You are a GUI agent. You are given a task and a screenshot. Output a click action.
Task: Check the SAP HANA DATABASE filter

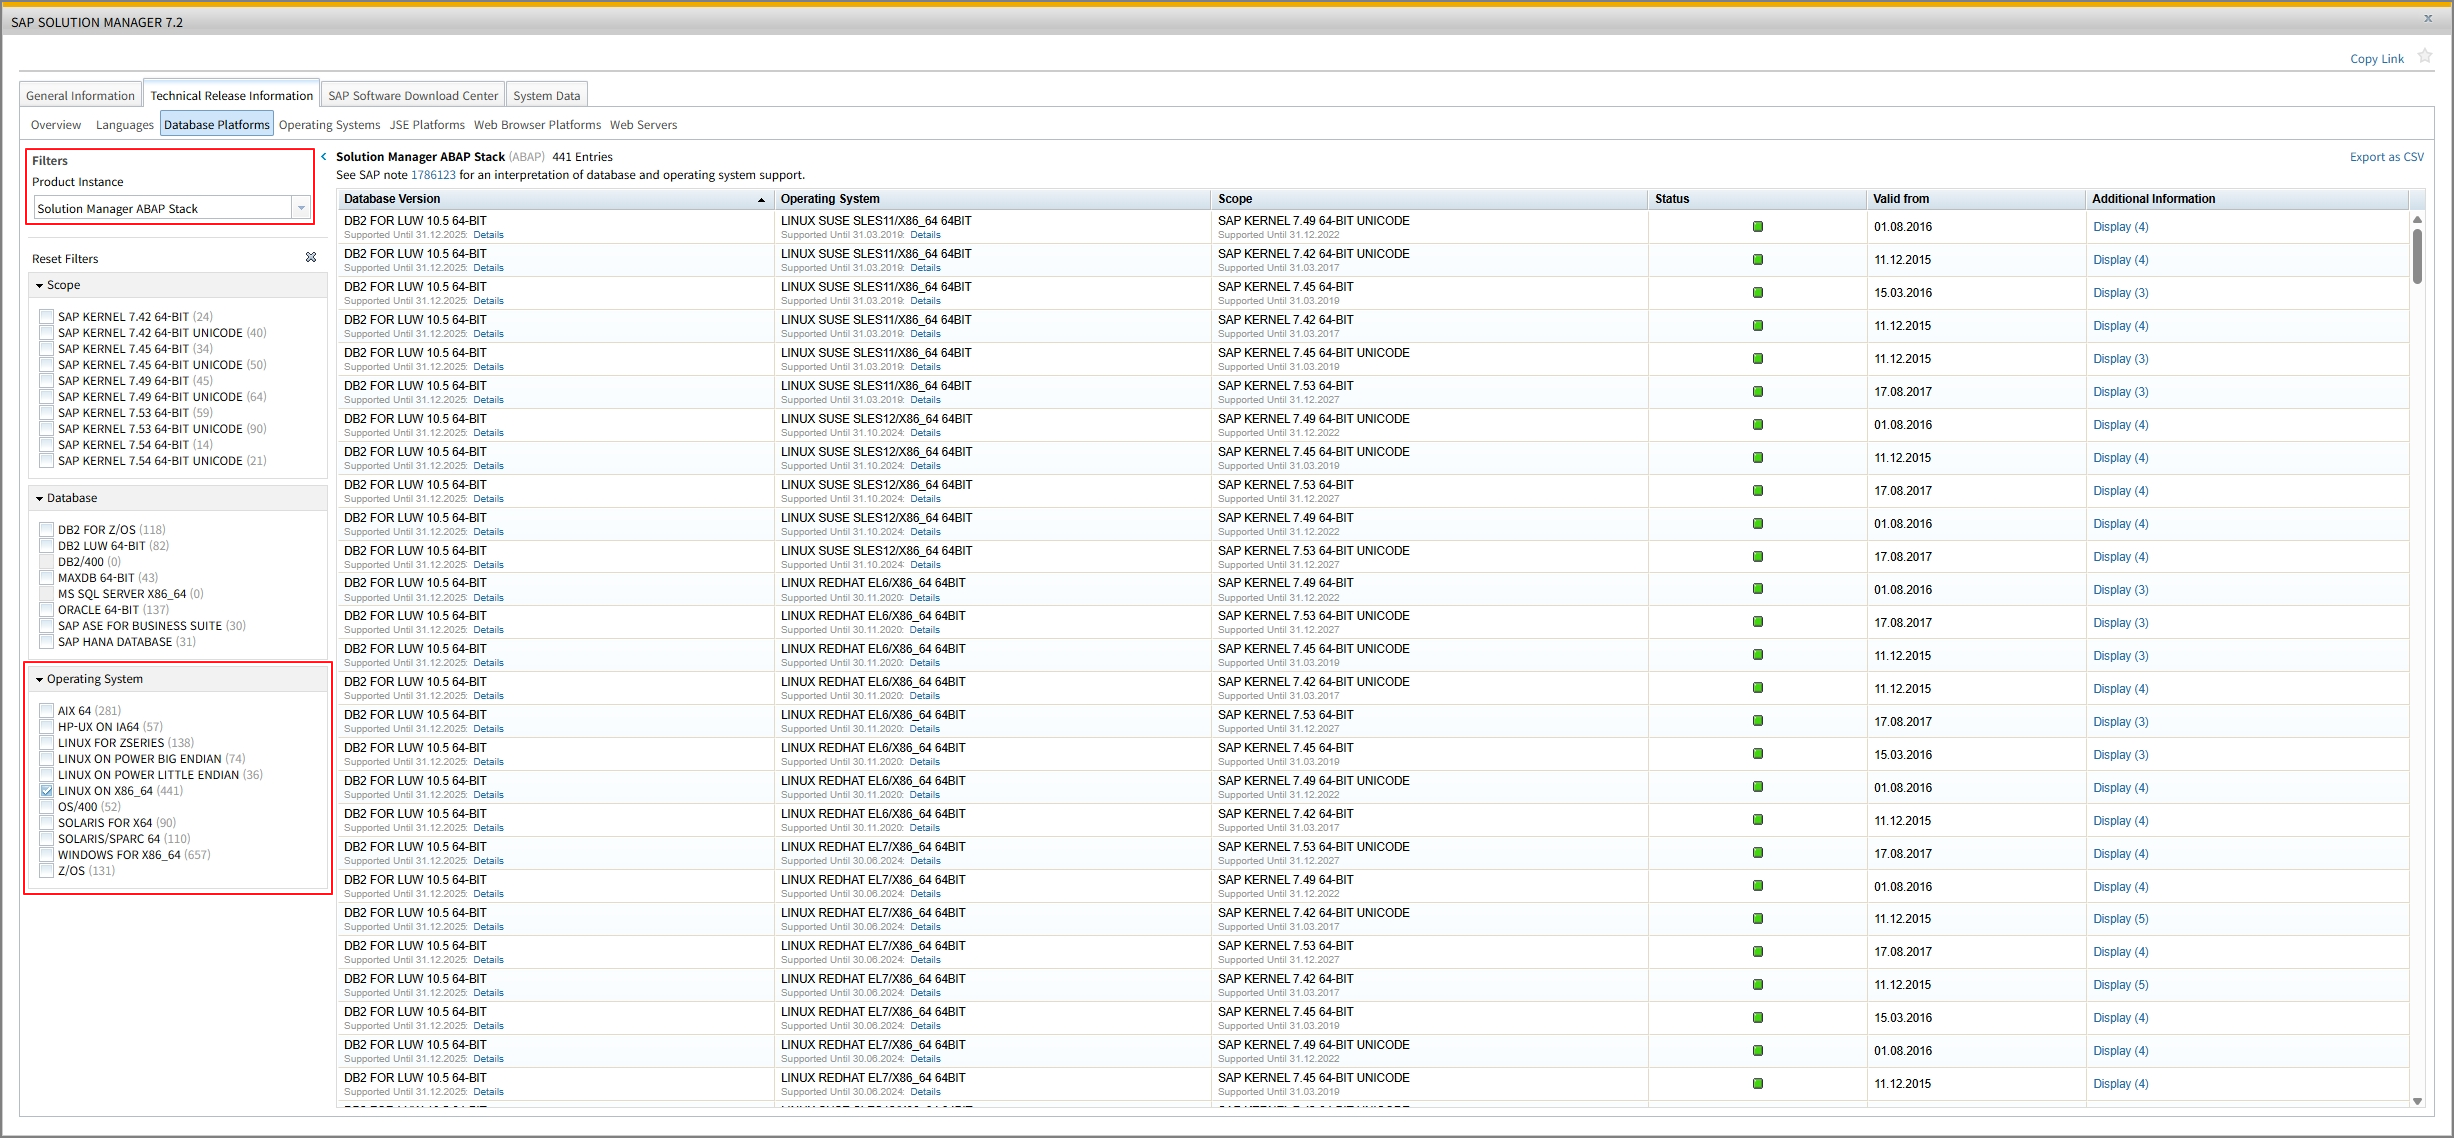point(46,642)
